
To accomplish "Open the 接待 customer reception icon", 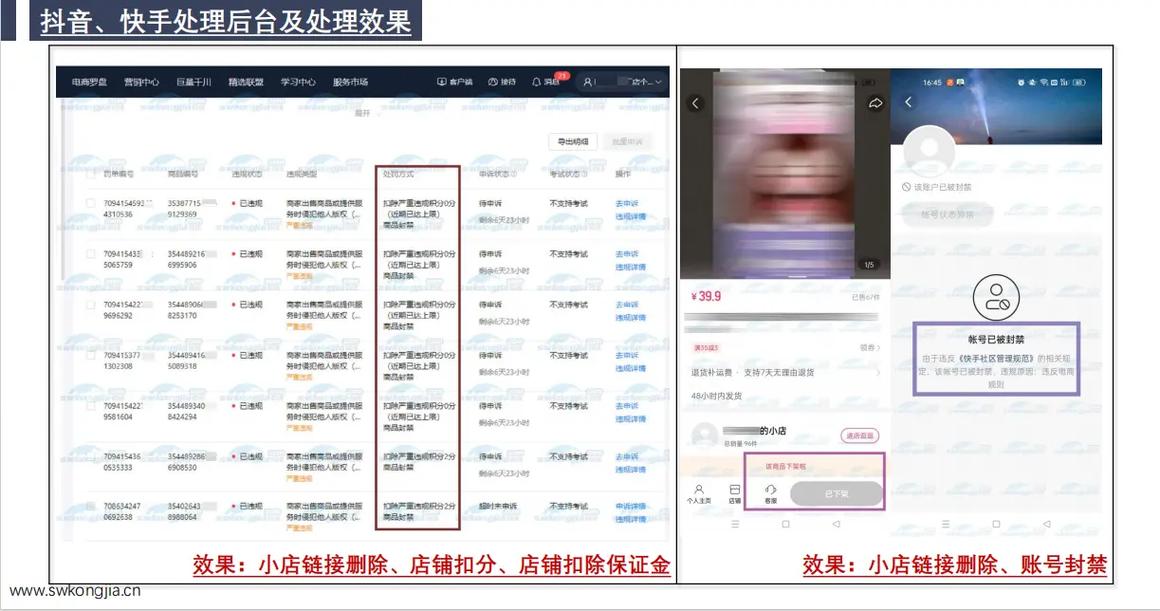I will [493, 82].
